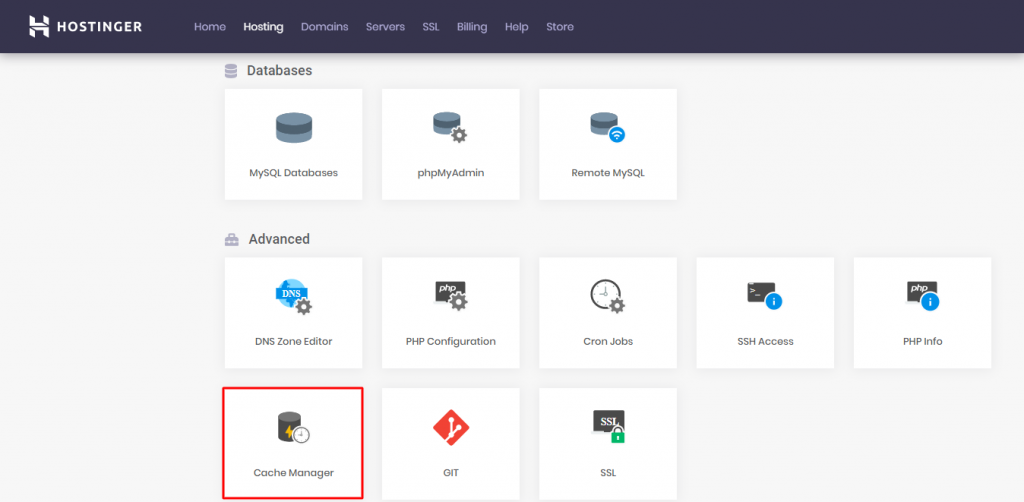Open the SSL certificate icon tile

click(x=607, y=428)
